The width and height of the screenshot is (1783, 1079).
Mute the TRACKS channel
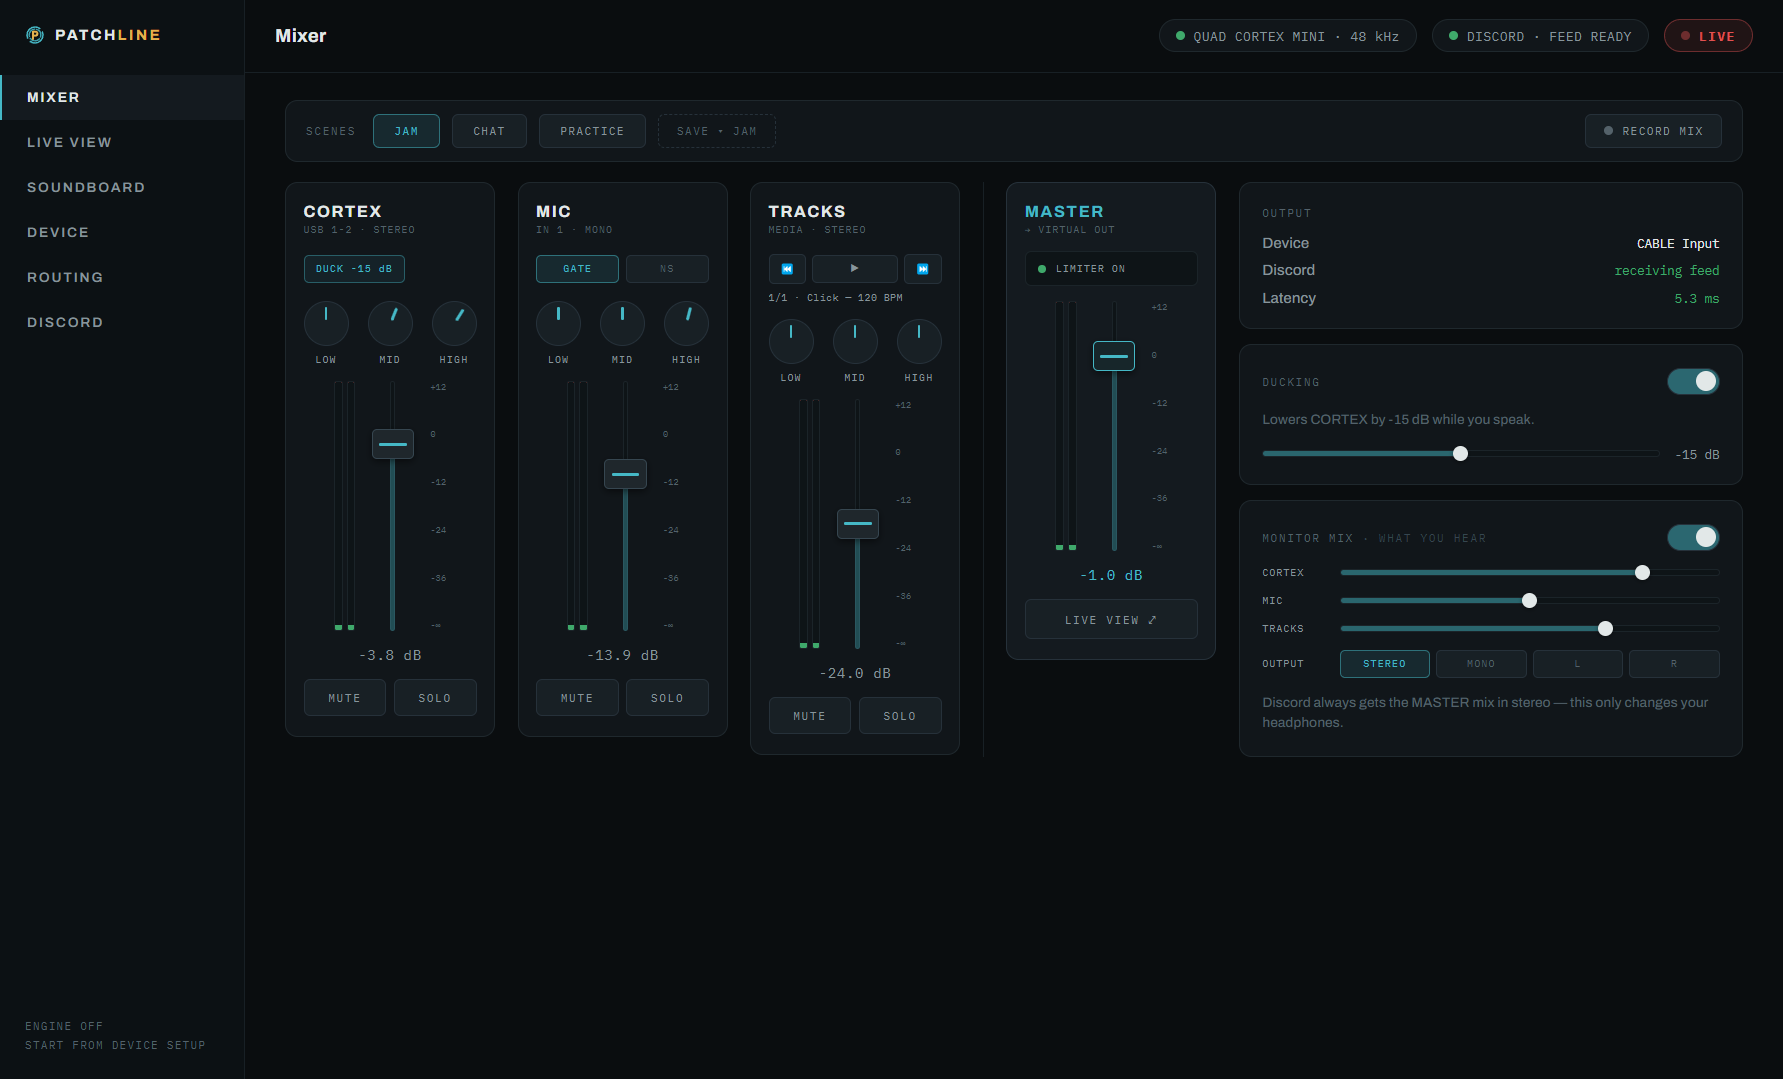tap(810, 716)
